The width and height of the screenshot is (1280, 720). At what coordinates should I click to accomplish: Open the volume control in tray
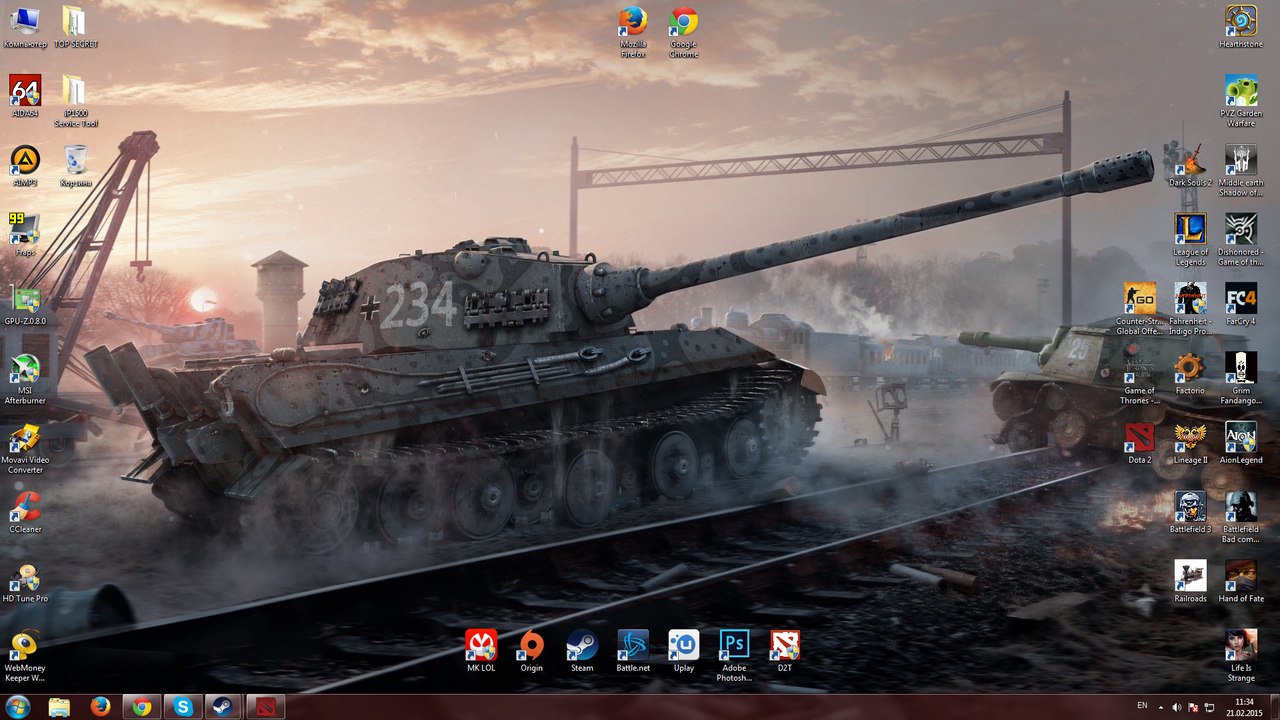(1177, 707)
